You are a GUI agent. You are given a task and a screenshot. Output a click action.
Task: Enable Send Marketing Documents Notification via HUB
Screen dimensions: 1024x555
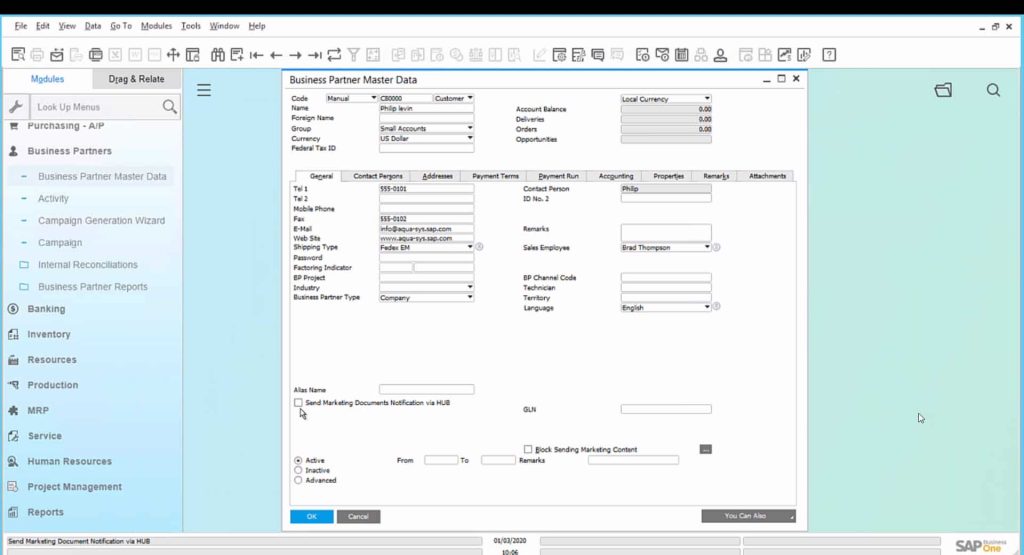pos(298,403)
